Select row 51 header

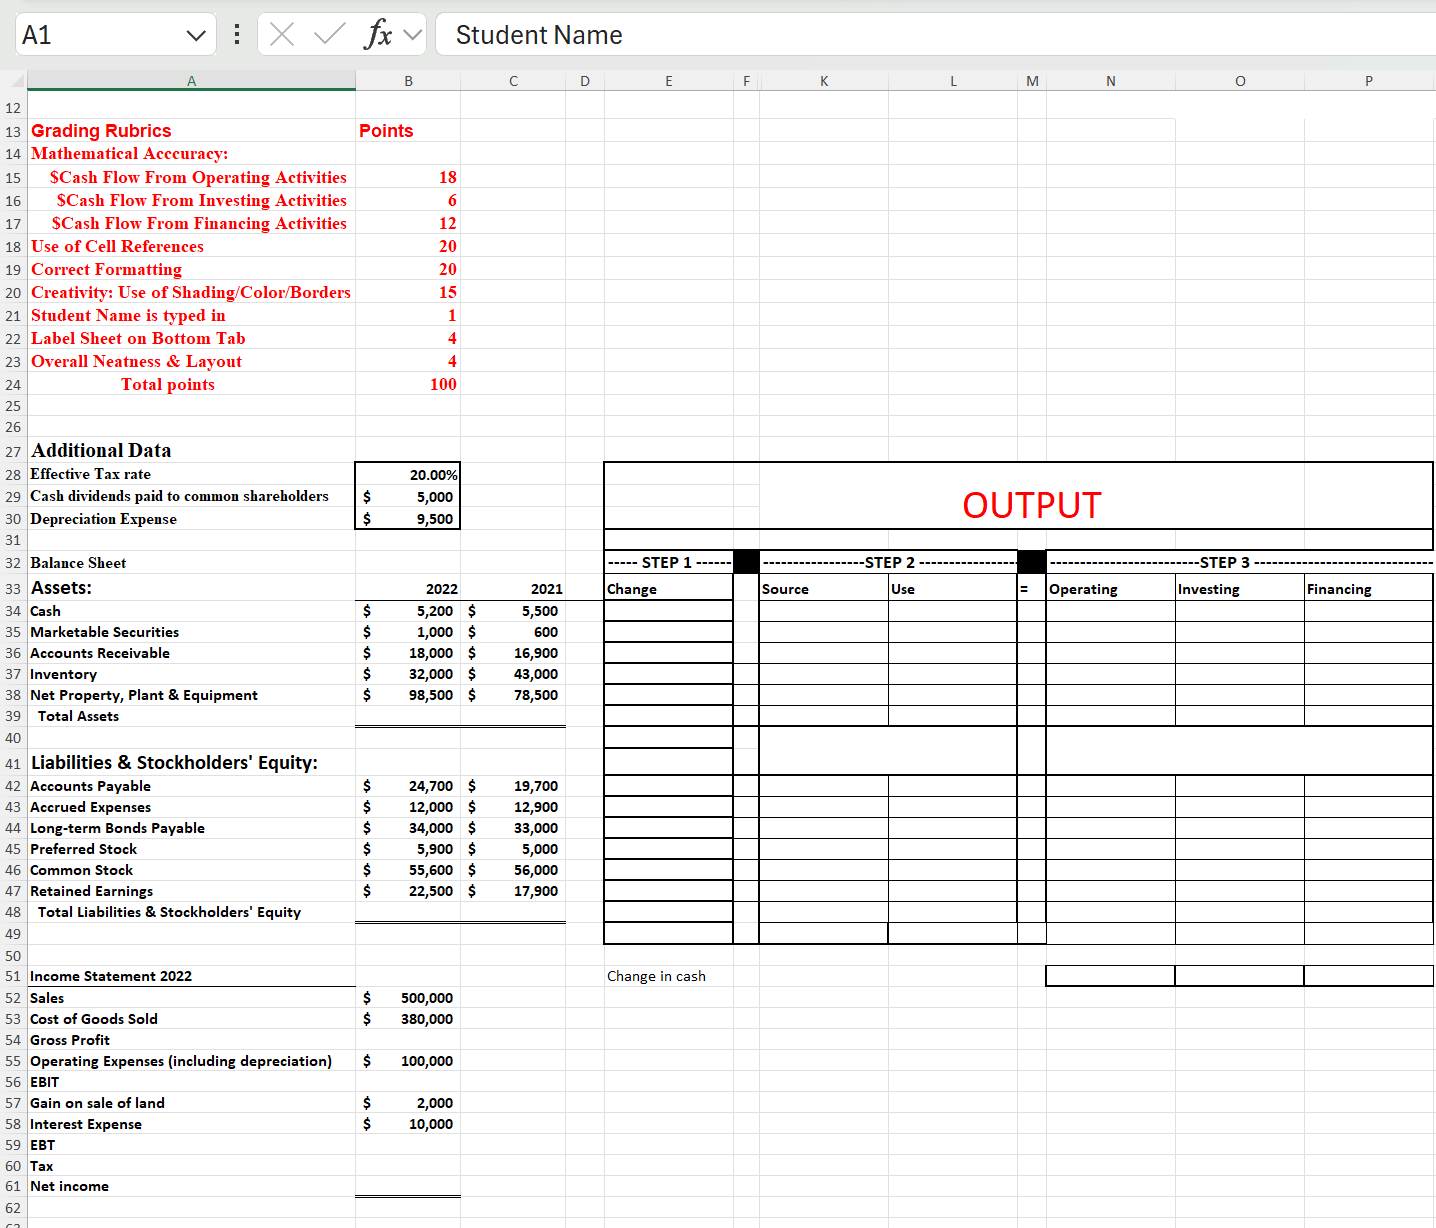(x=13, y=976)
